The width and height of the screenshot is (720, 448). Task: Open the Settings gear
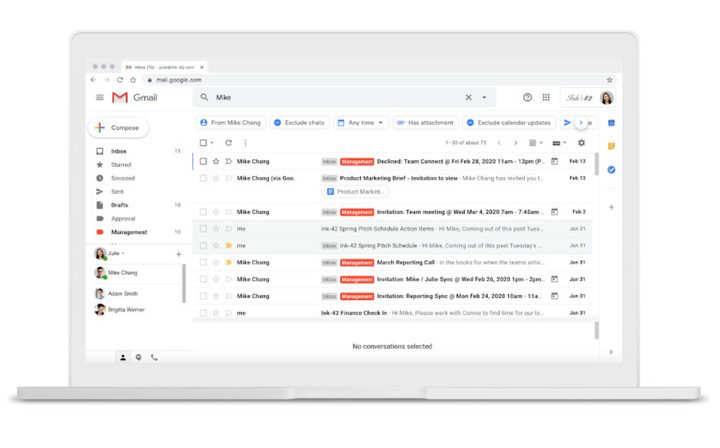581,143
